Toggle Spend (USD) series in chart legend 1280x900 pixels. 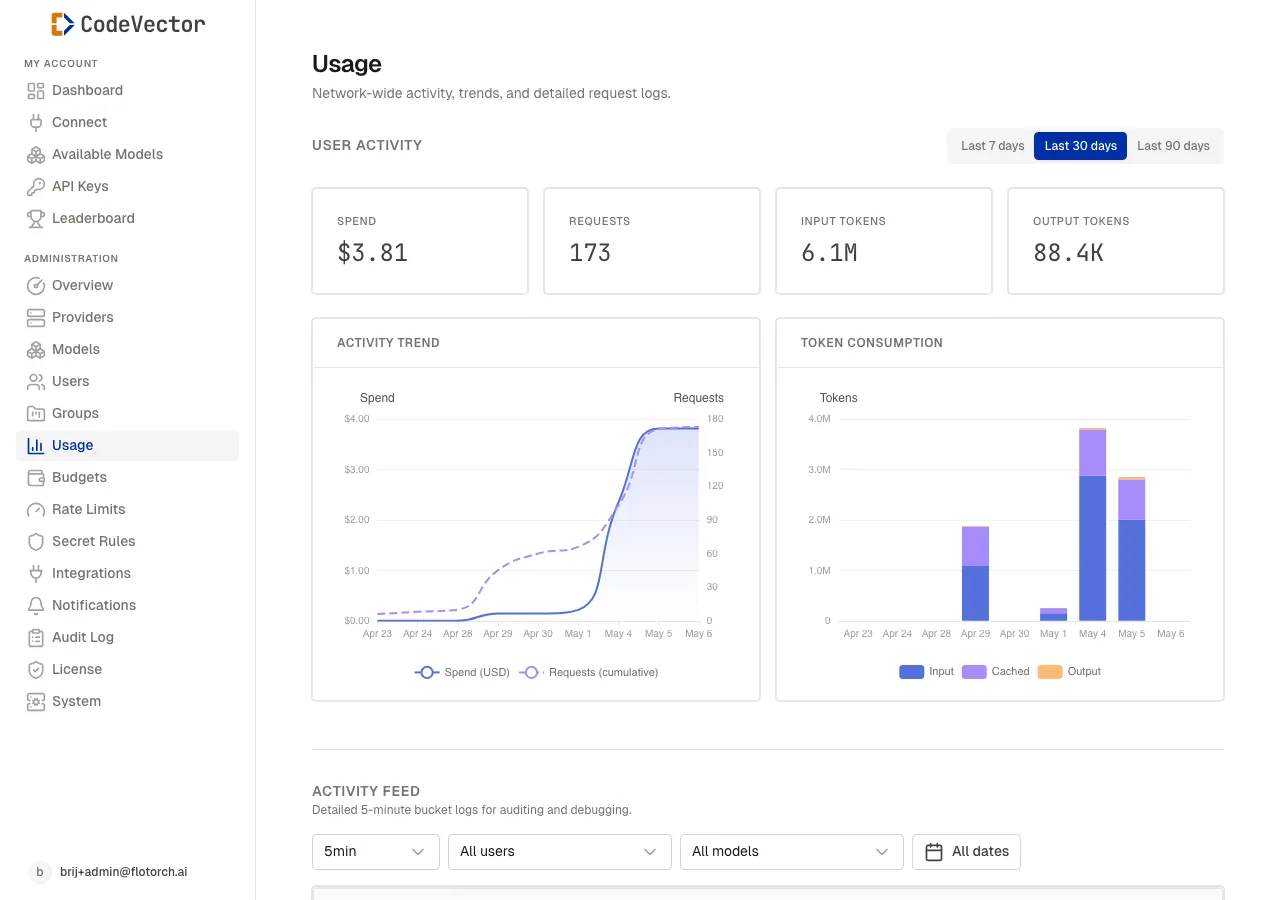(x=462, y=672)
